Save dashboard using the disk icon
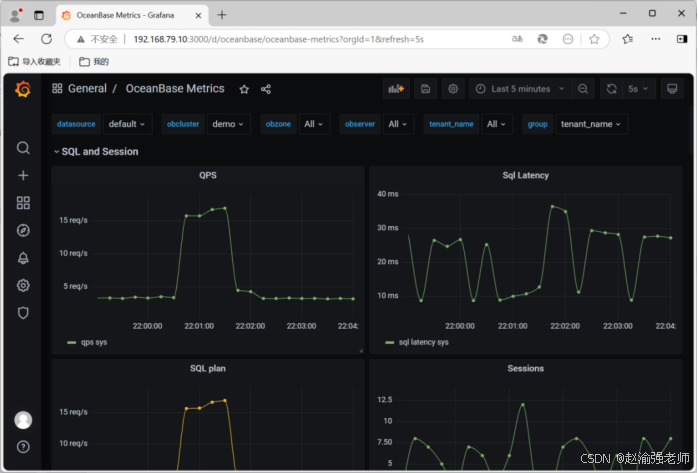The image size is (698, 473). pos(425,89)
